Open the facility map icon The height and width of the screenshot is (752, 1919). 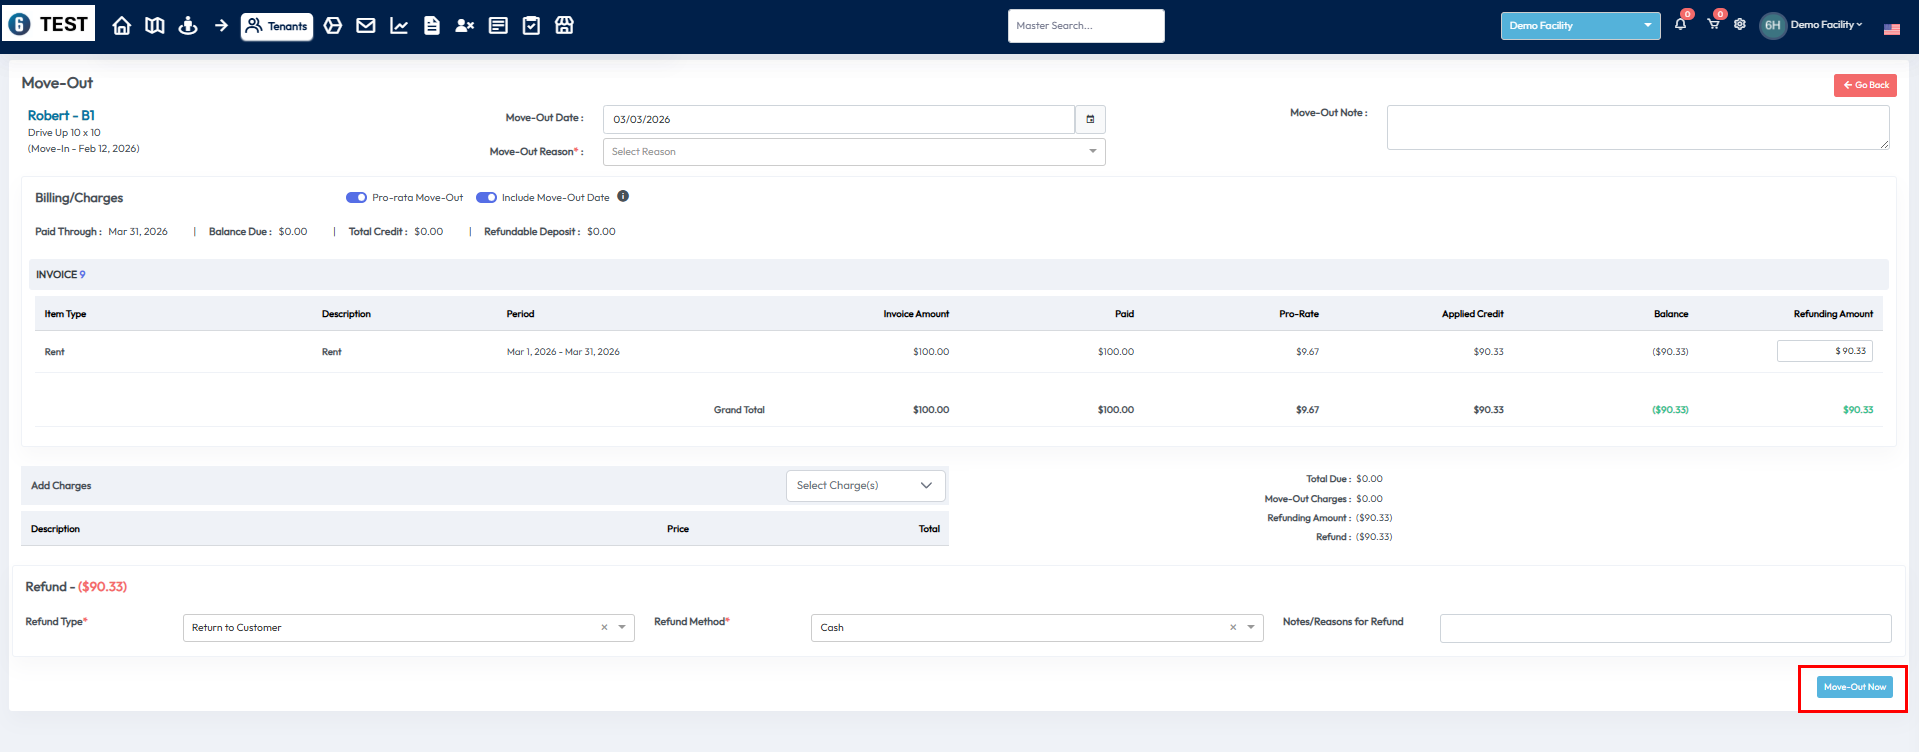click(155, 26)
